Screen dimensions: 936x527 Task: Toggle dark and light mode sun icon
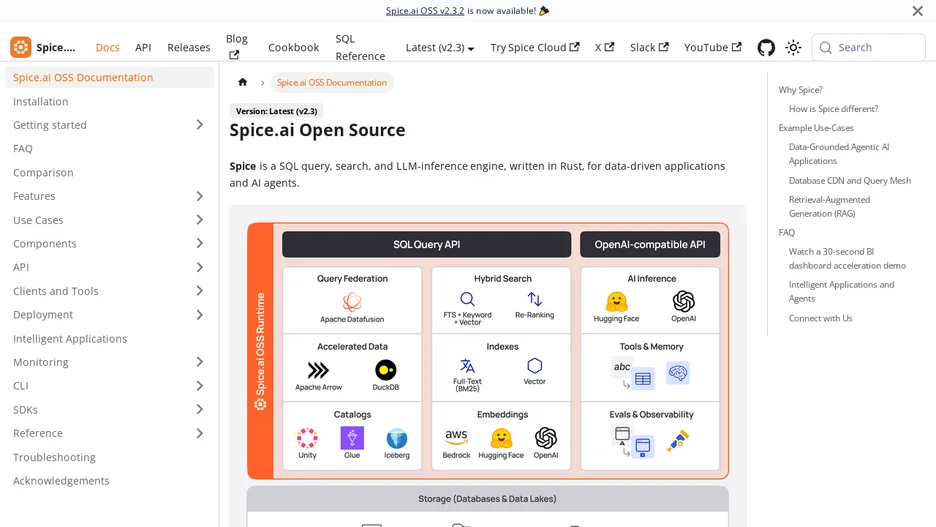[793, 48]
